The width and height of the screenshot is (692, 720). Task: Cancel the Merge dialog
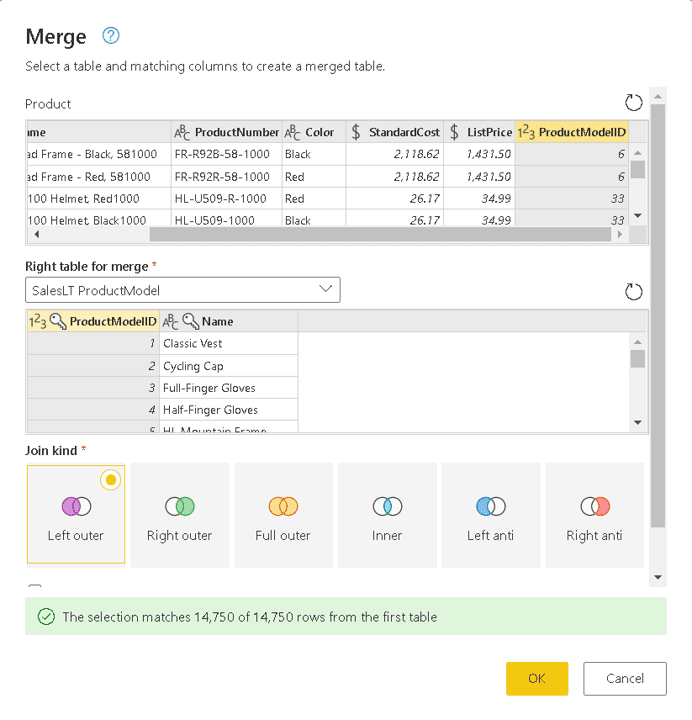pyautogui.click(x=625, y=678)
